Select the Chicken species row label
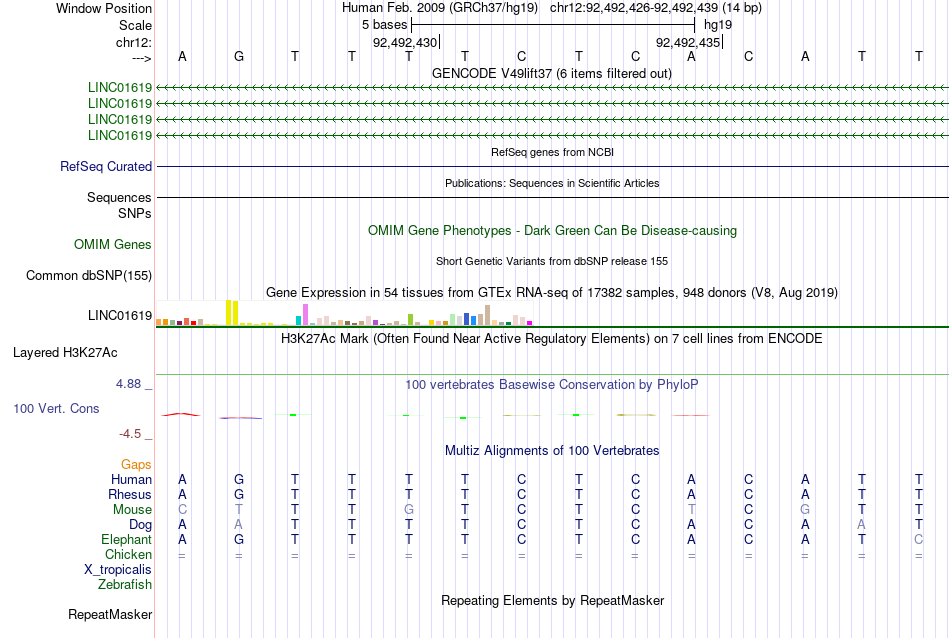 coord(128,554)
